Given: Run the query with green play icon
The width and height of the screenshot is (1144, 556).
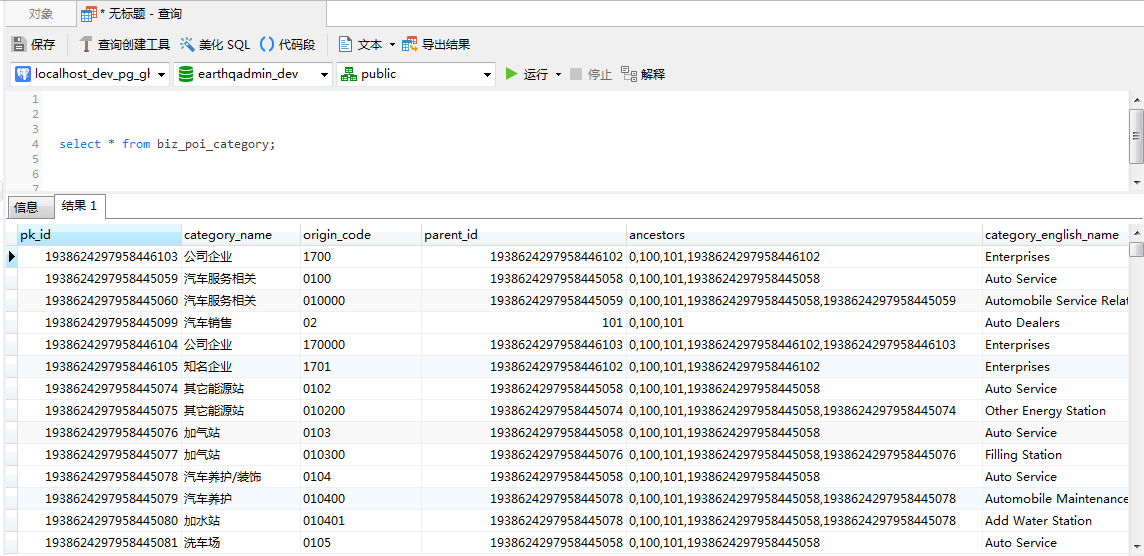Looking at the screenshot, I should click(x=512, y=74).
